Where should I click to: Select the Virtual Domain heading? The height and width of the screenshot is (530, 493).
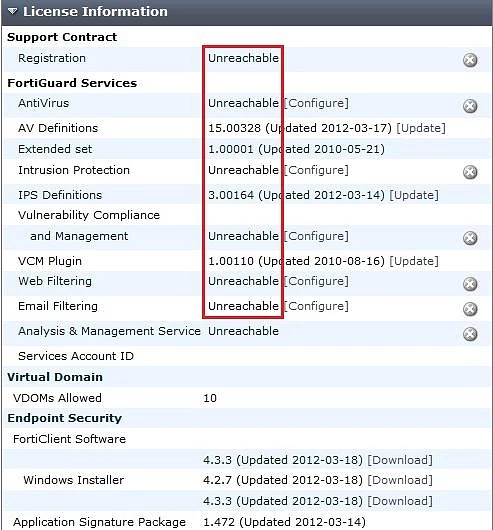[55, 377]
